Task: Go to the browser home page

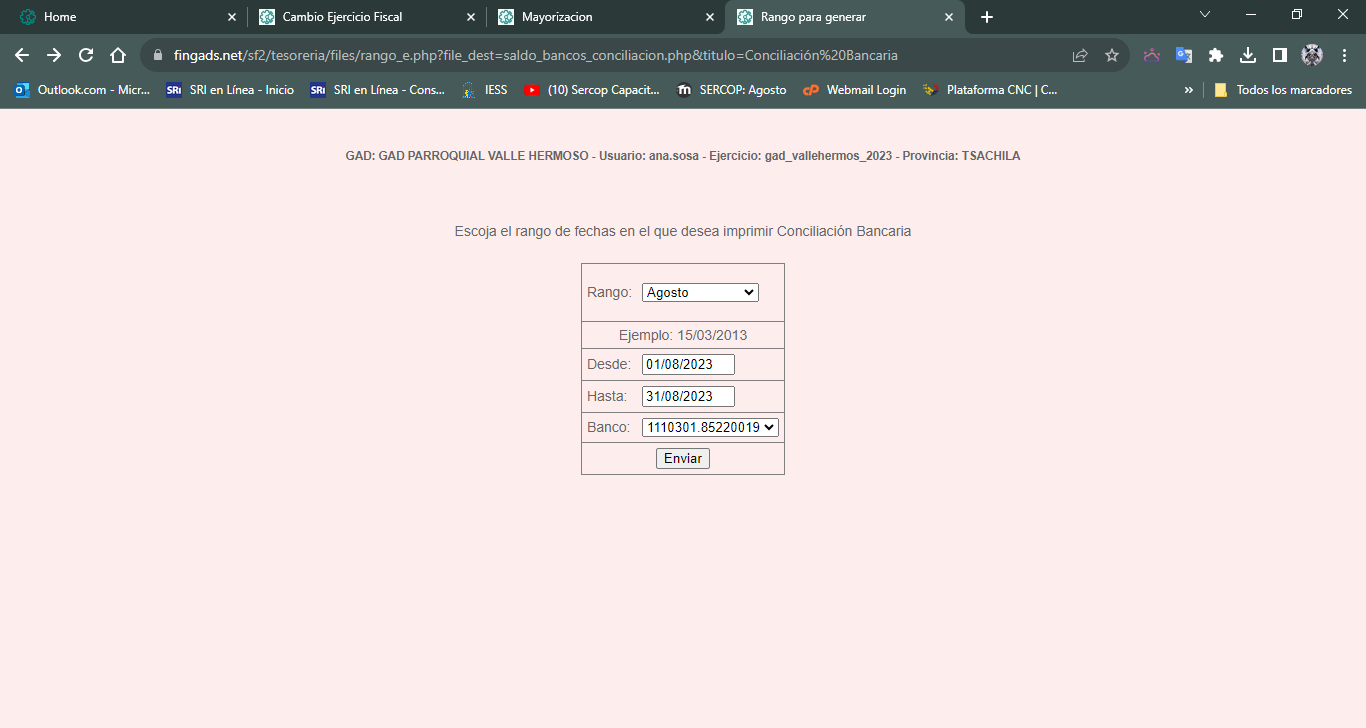Action: pos(118,56)
